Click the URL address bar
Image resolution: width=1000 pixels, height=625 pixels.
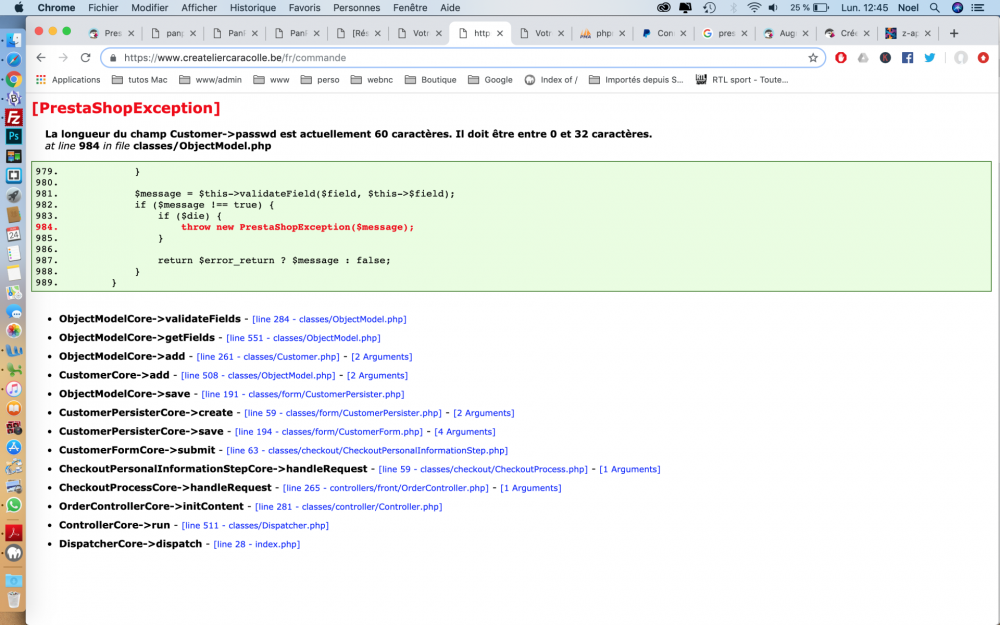[x=450, y=58]
